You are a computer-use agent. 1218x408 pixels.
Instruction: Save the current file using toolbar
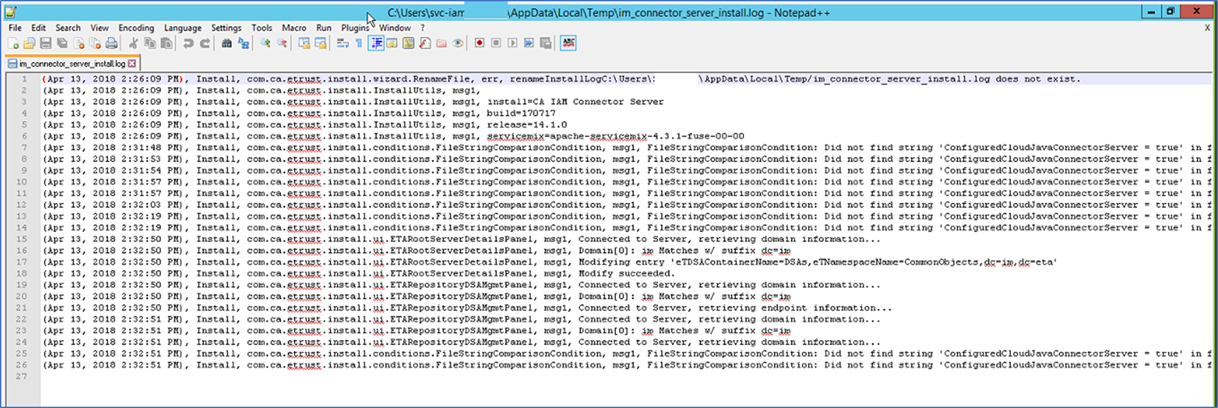[46, 43]
